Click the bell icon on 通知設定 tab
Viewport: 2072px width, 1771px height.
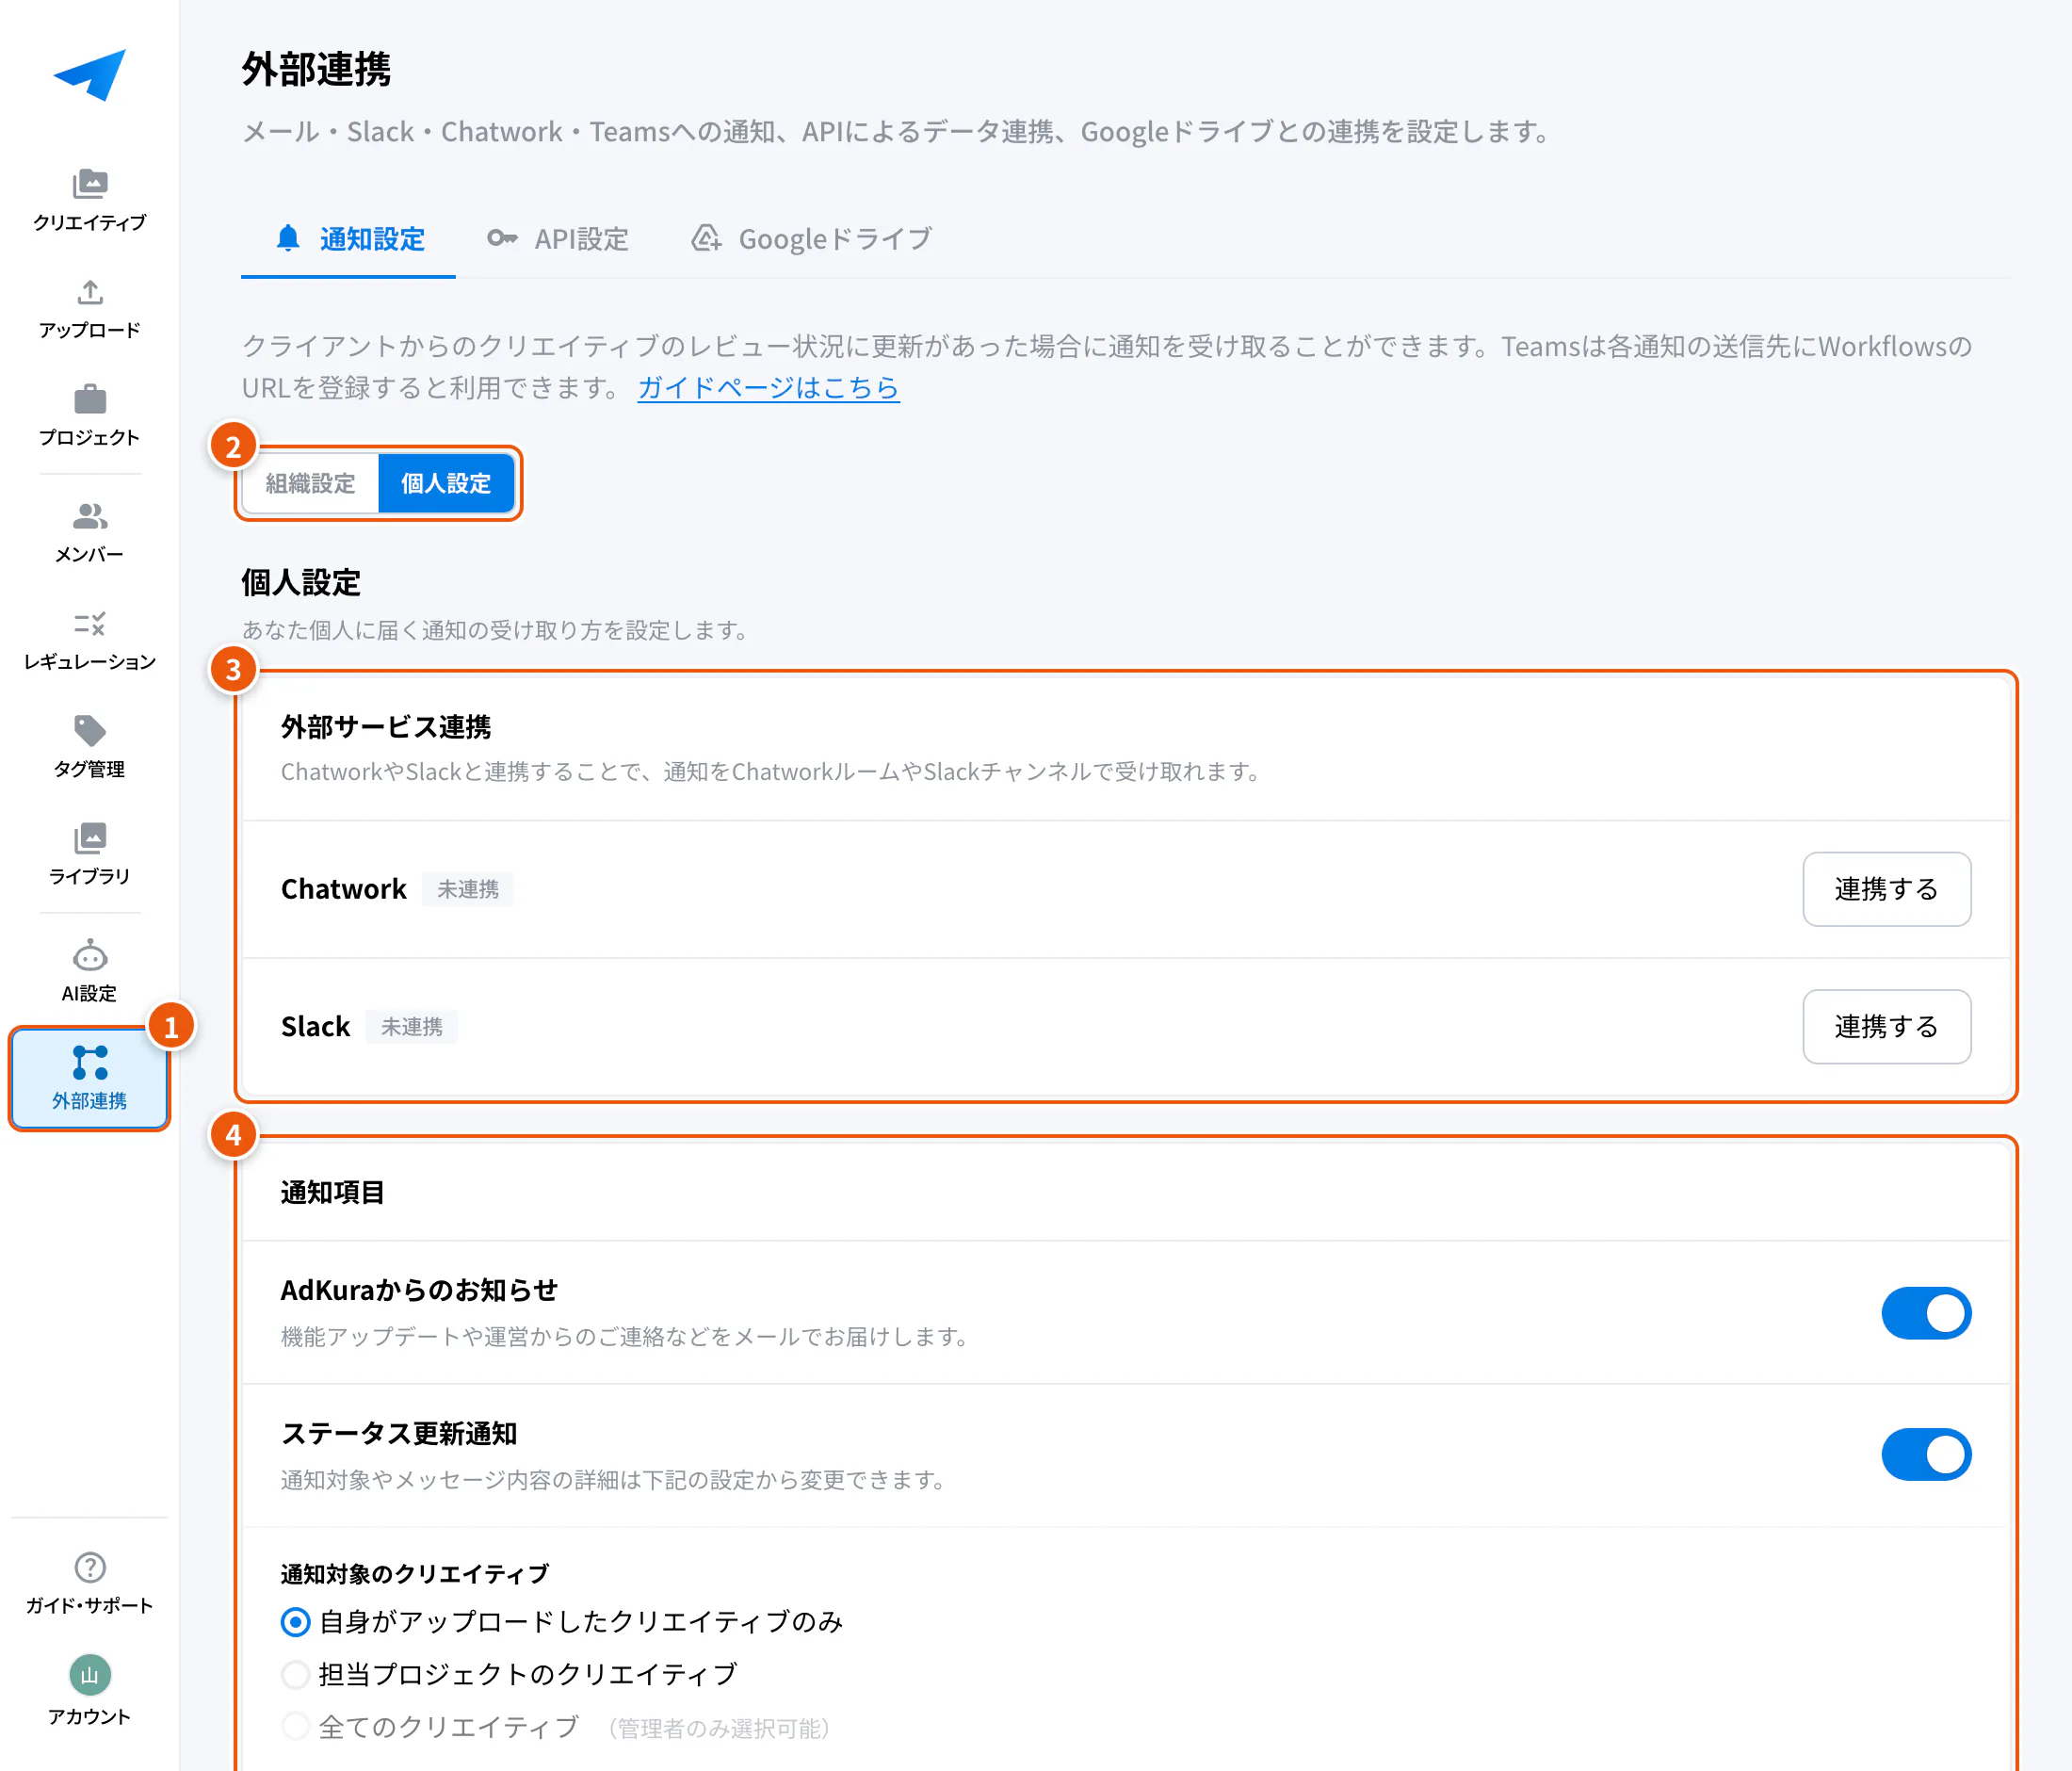coord(288,238)
